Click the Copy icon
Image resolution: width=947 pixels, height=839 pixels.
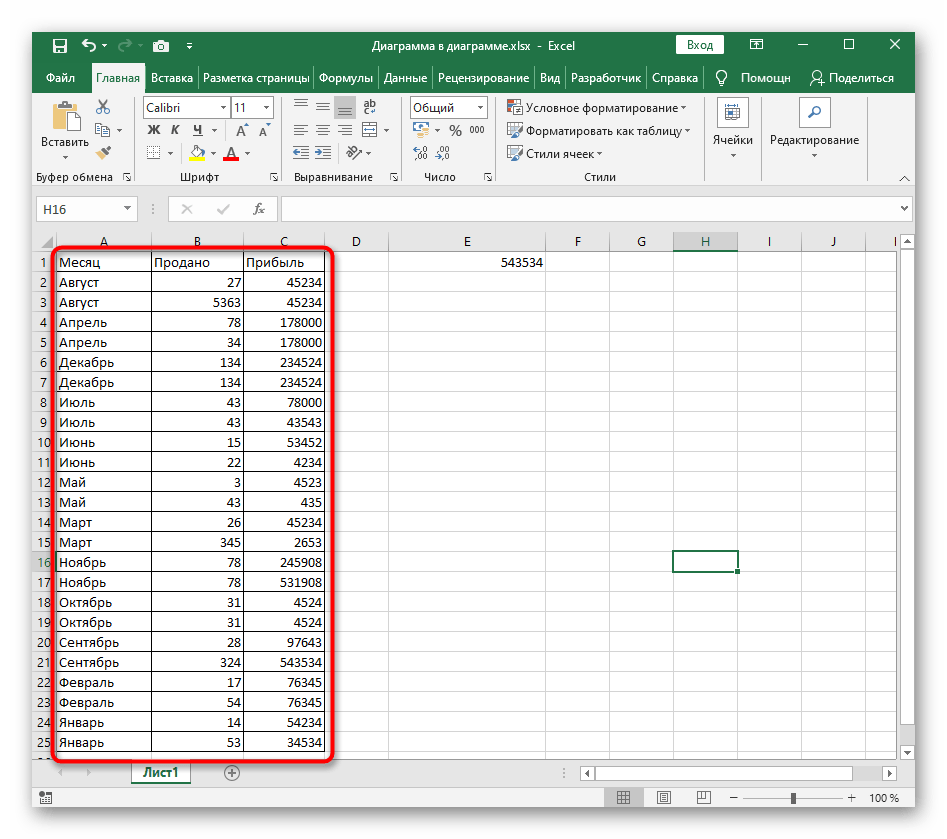click(x=102, y=130)
